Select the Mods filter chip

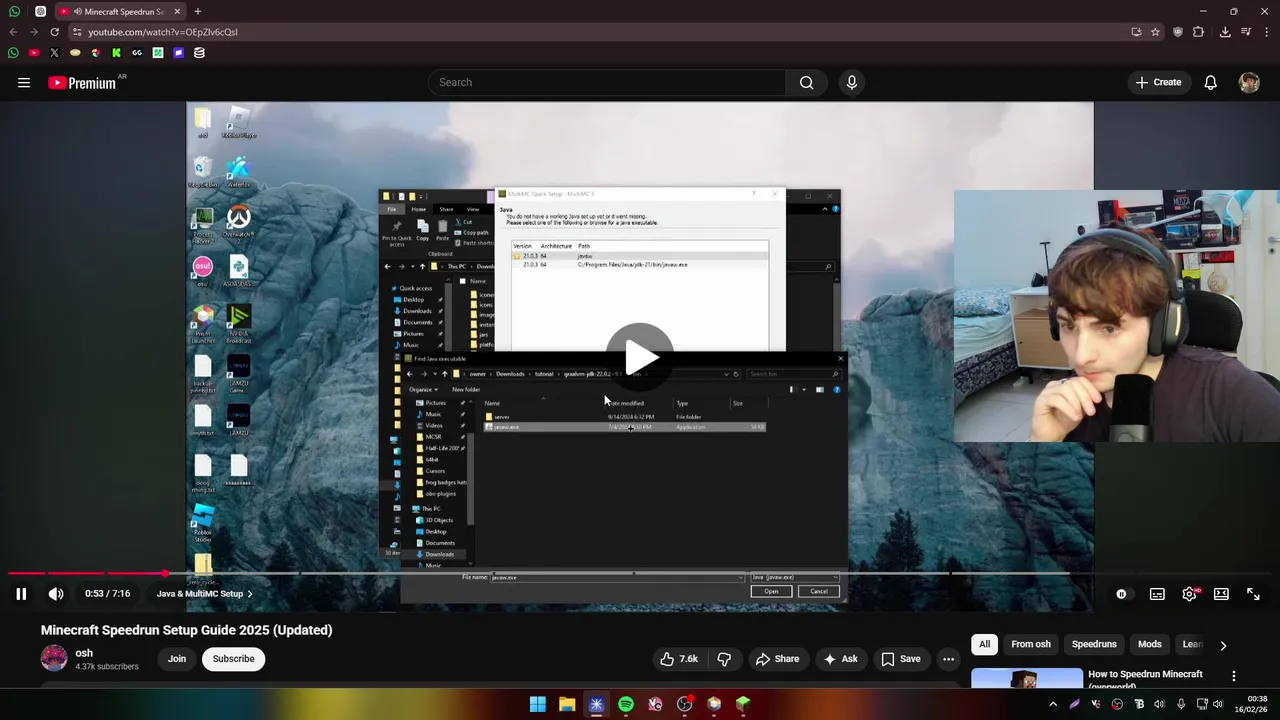1150,645
